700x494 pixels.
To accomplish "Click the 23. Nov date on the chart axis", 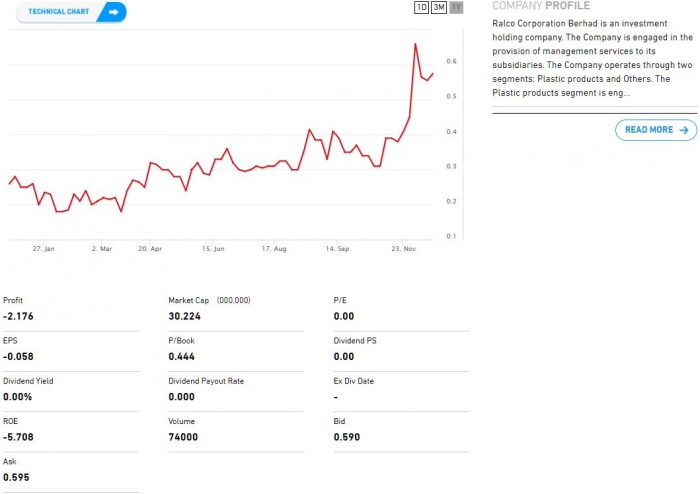I will tap(404, 248).
